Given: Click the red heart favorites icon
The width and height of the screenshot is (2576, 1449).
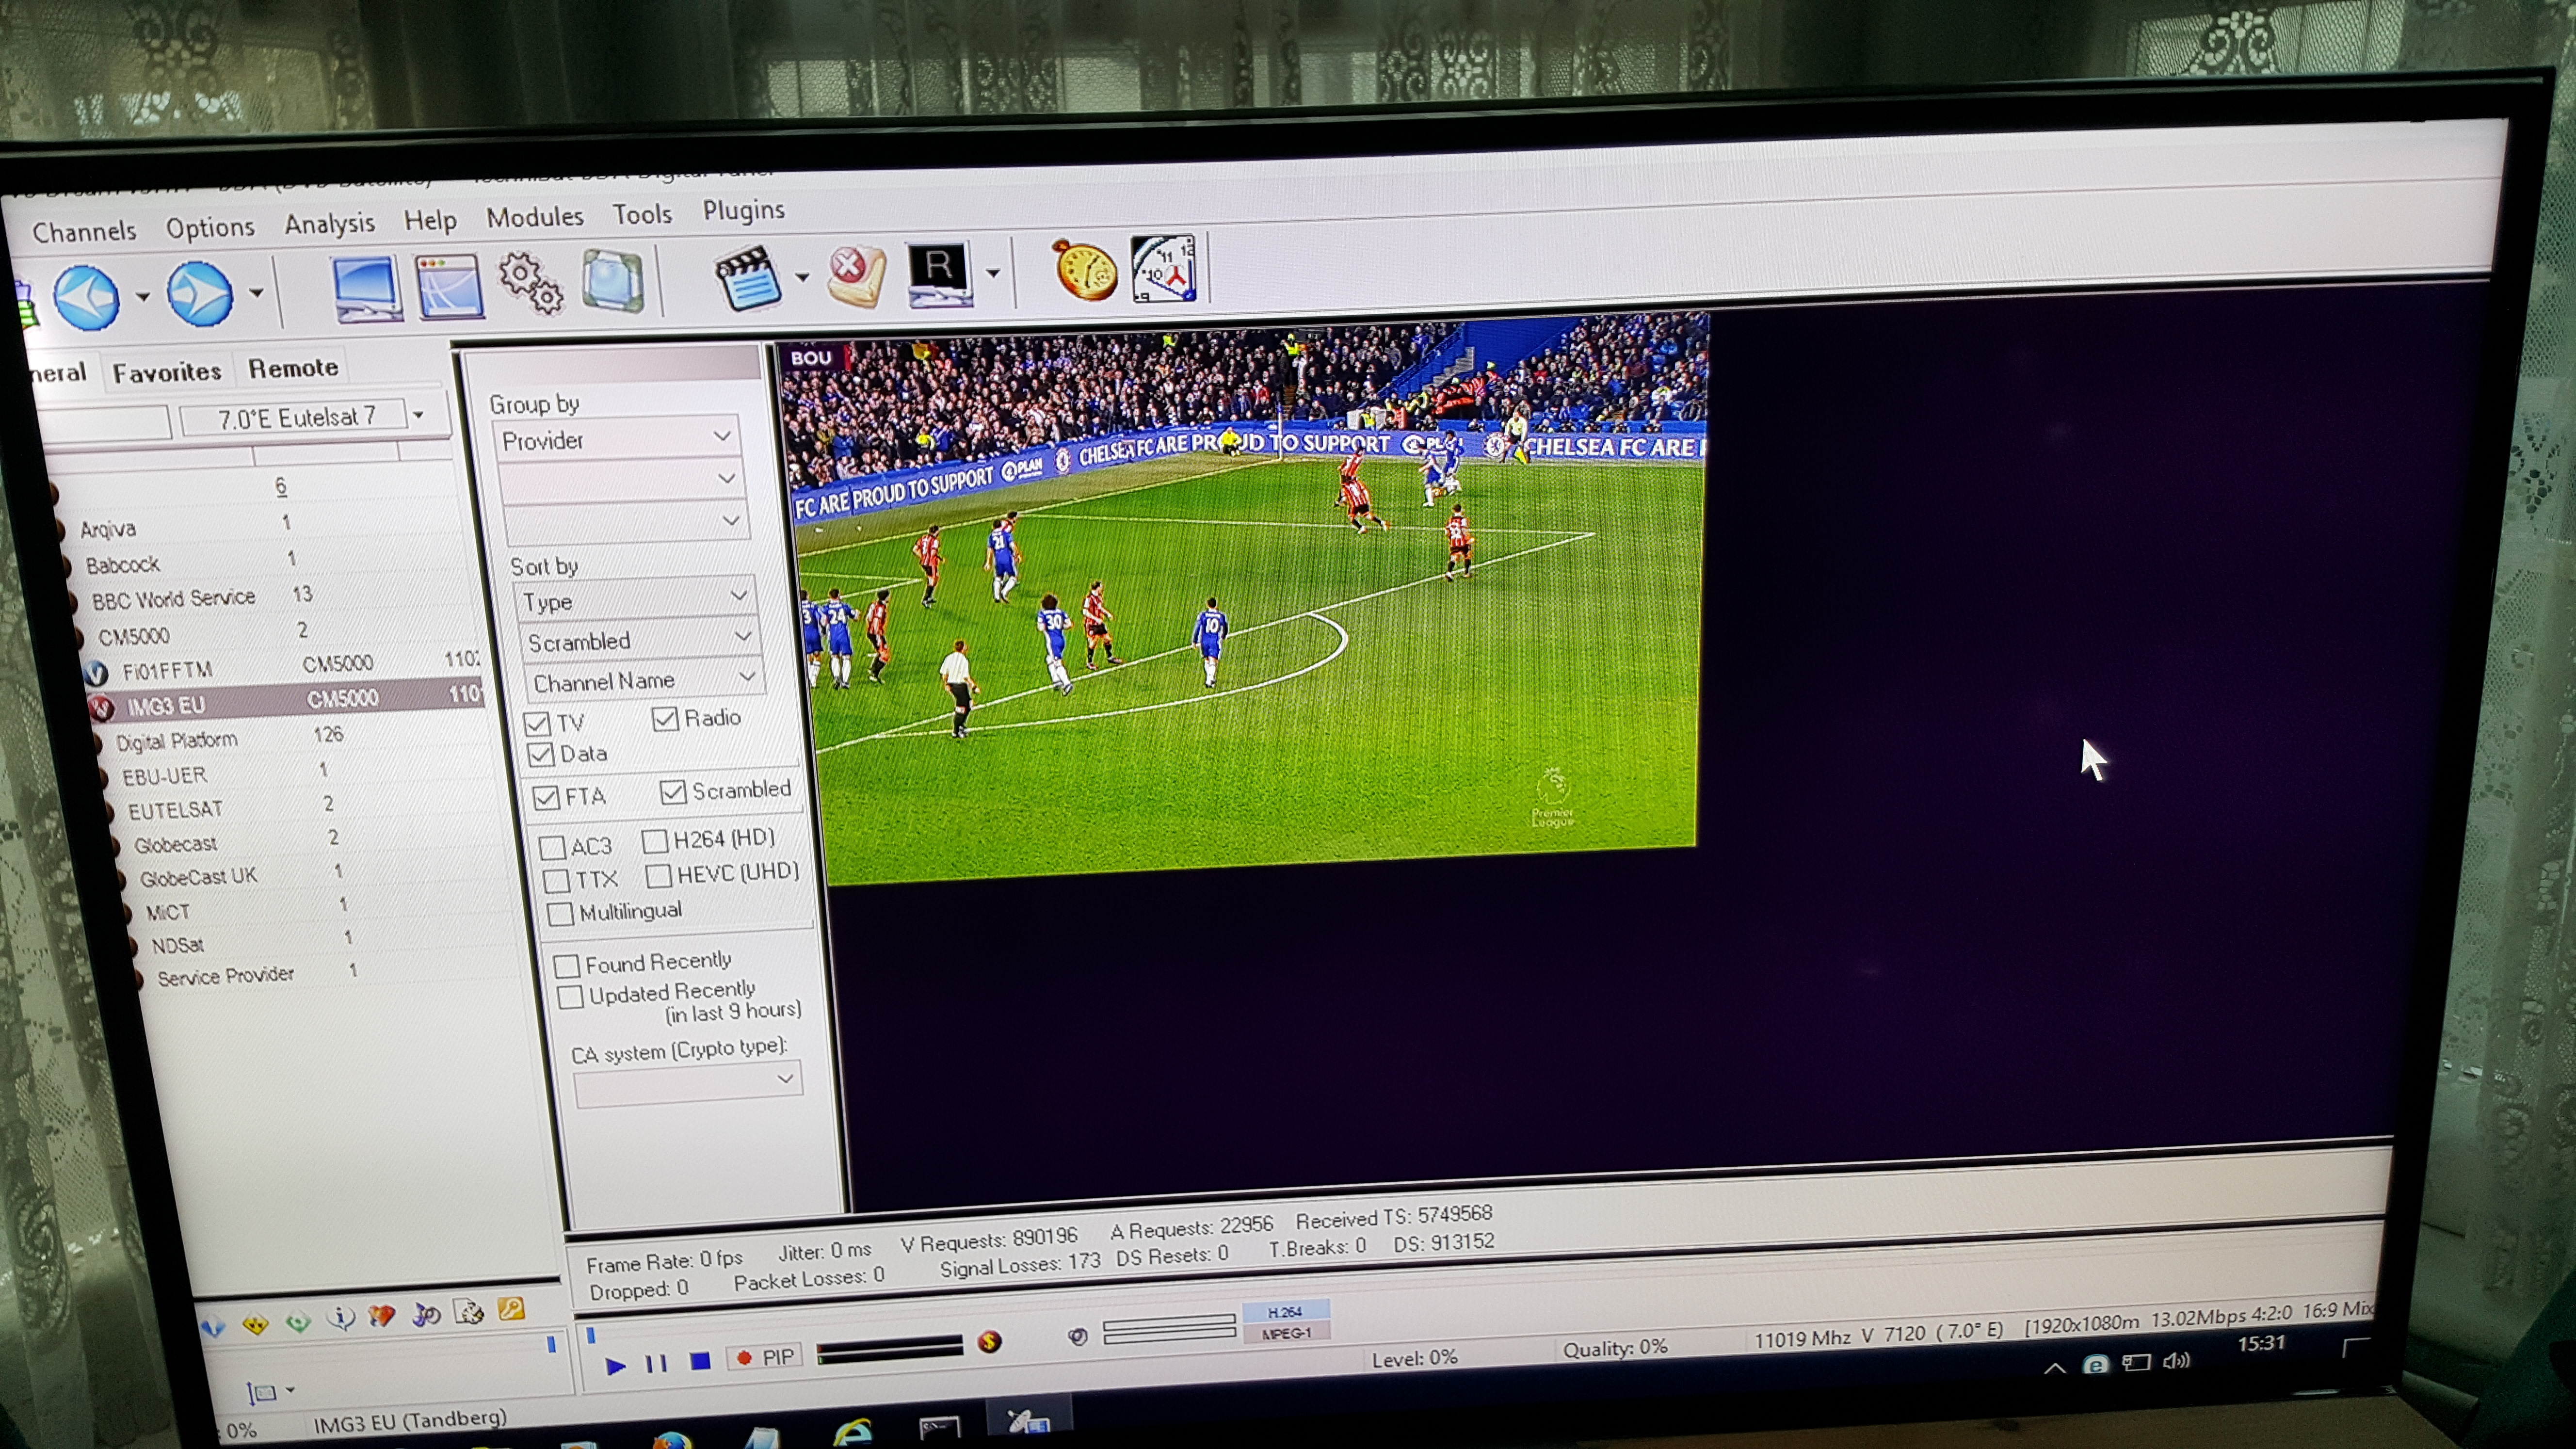Looking at the screenshot, I should [382, 1316].
